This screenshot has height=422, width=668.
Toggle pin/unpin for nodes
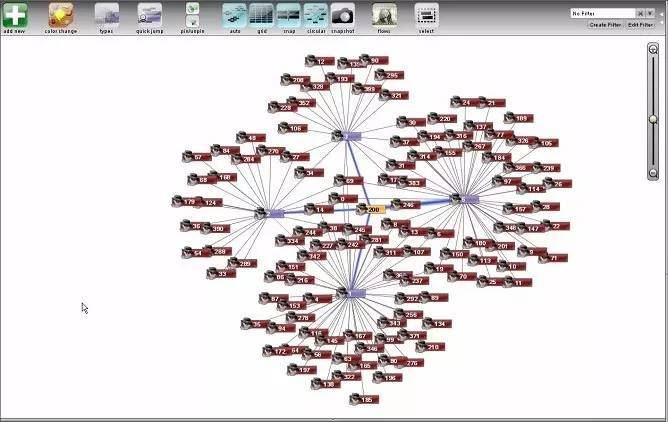pos(192,14)
